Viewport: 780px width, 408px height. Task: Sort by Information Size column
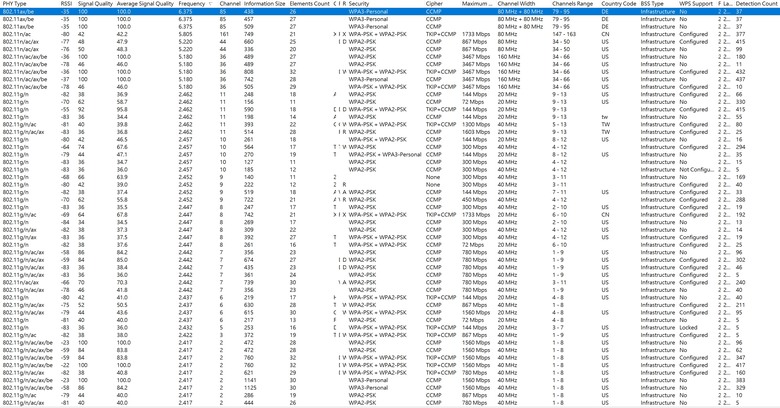[265, 3]
